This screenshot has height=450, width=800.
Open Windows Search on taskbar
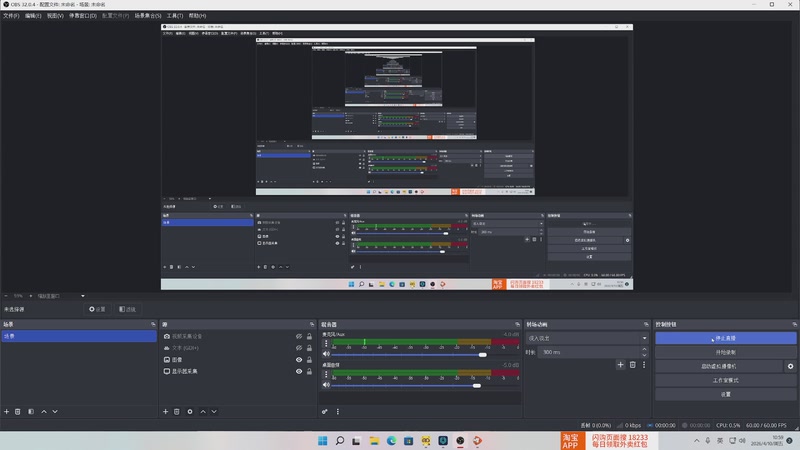click(340, 441)
